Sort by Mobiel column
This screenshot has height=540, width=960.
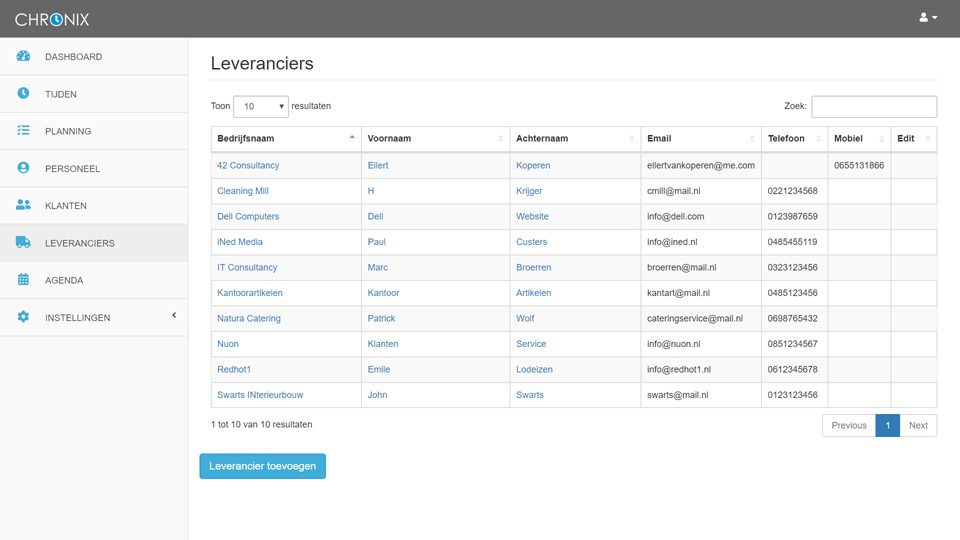(x=860, y=139)
